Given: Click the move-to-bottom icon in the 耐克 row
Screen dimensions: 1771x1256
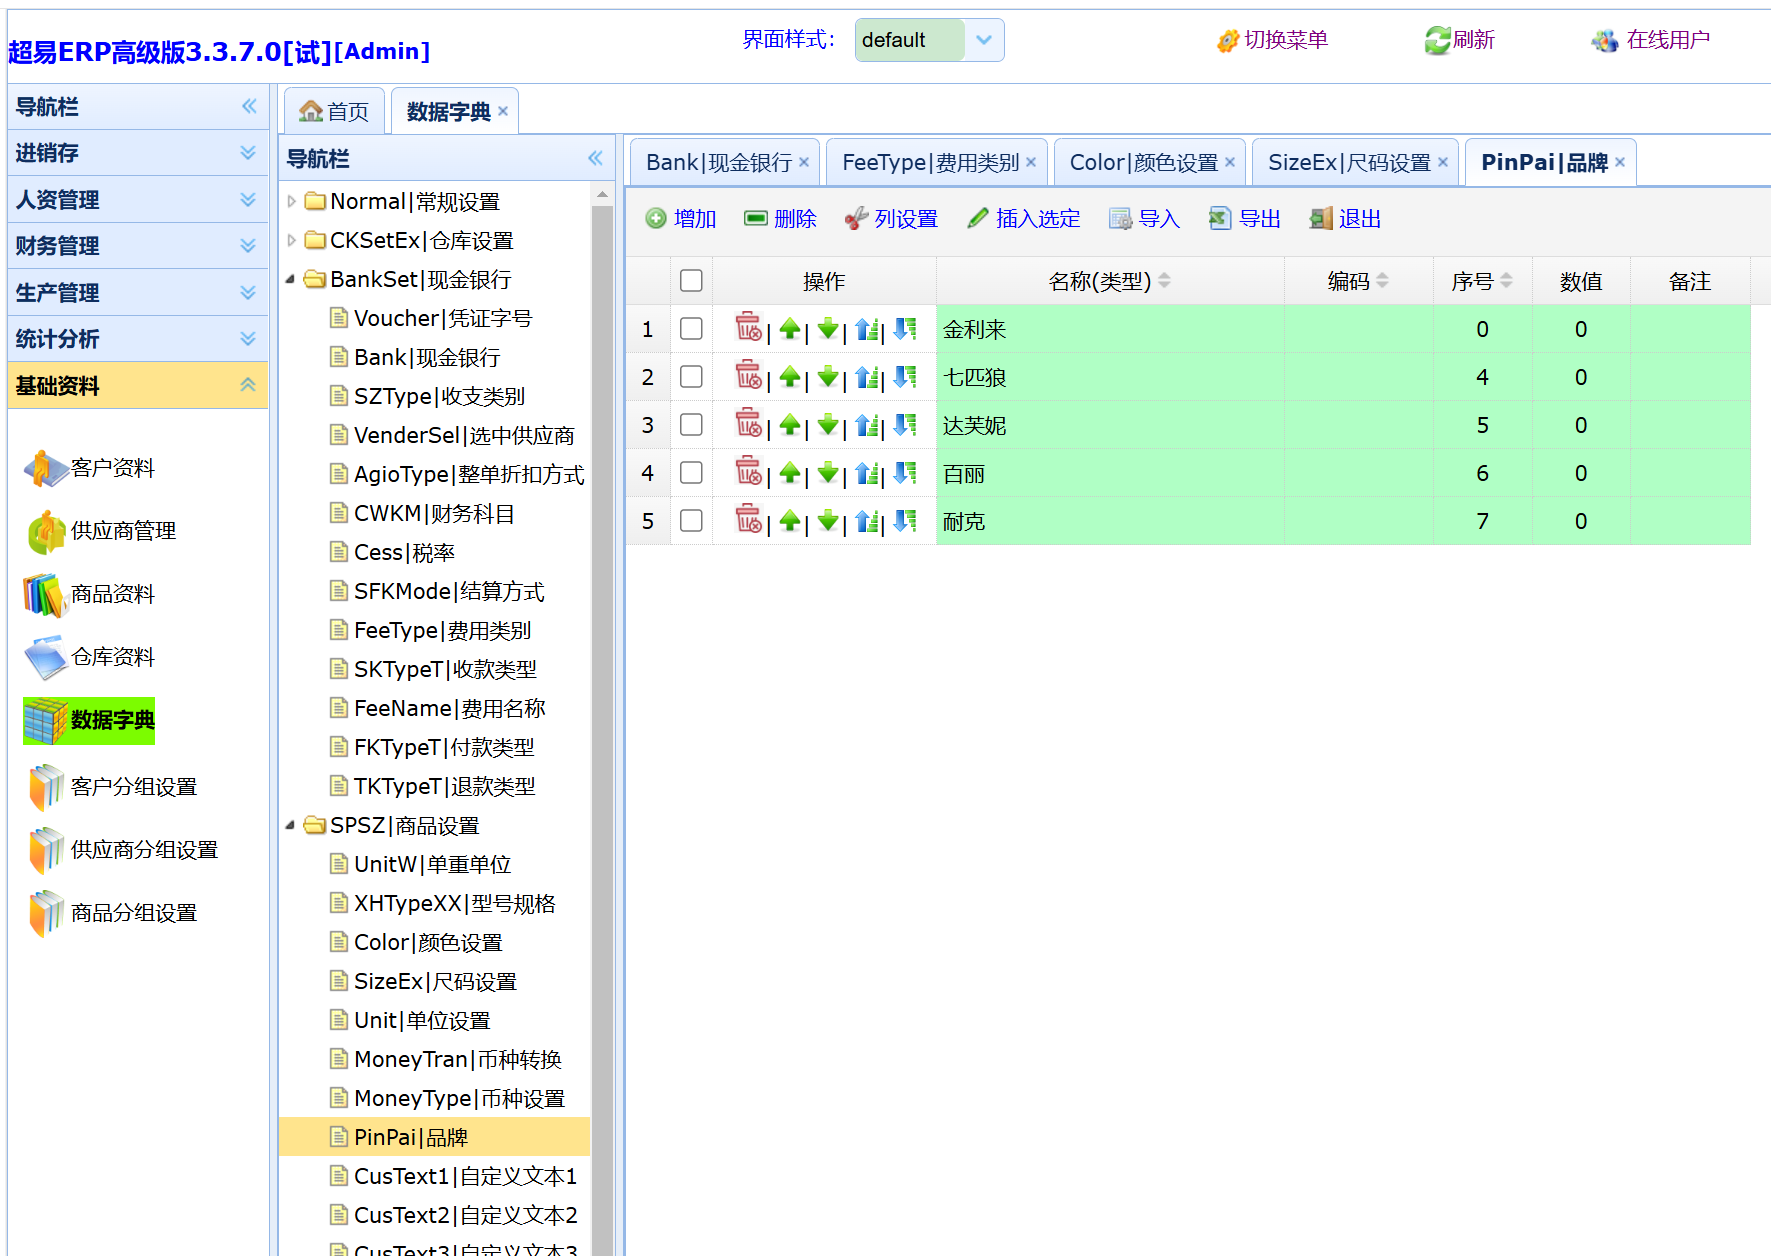Looking at the screenshot, I should [905, 521].
